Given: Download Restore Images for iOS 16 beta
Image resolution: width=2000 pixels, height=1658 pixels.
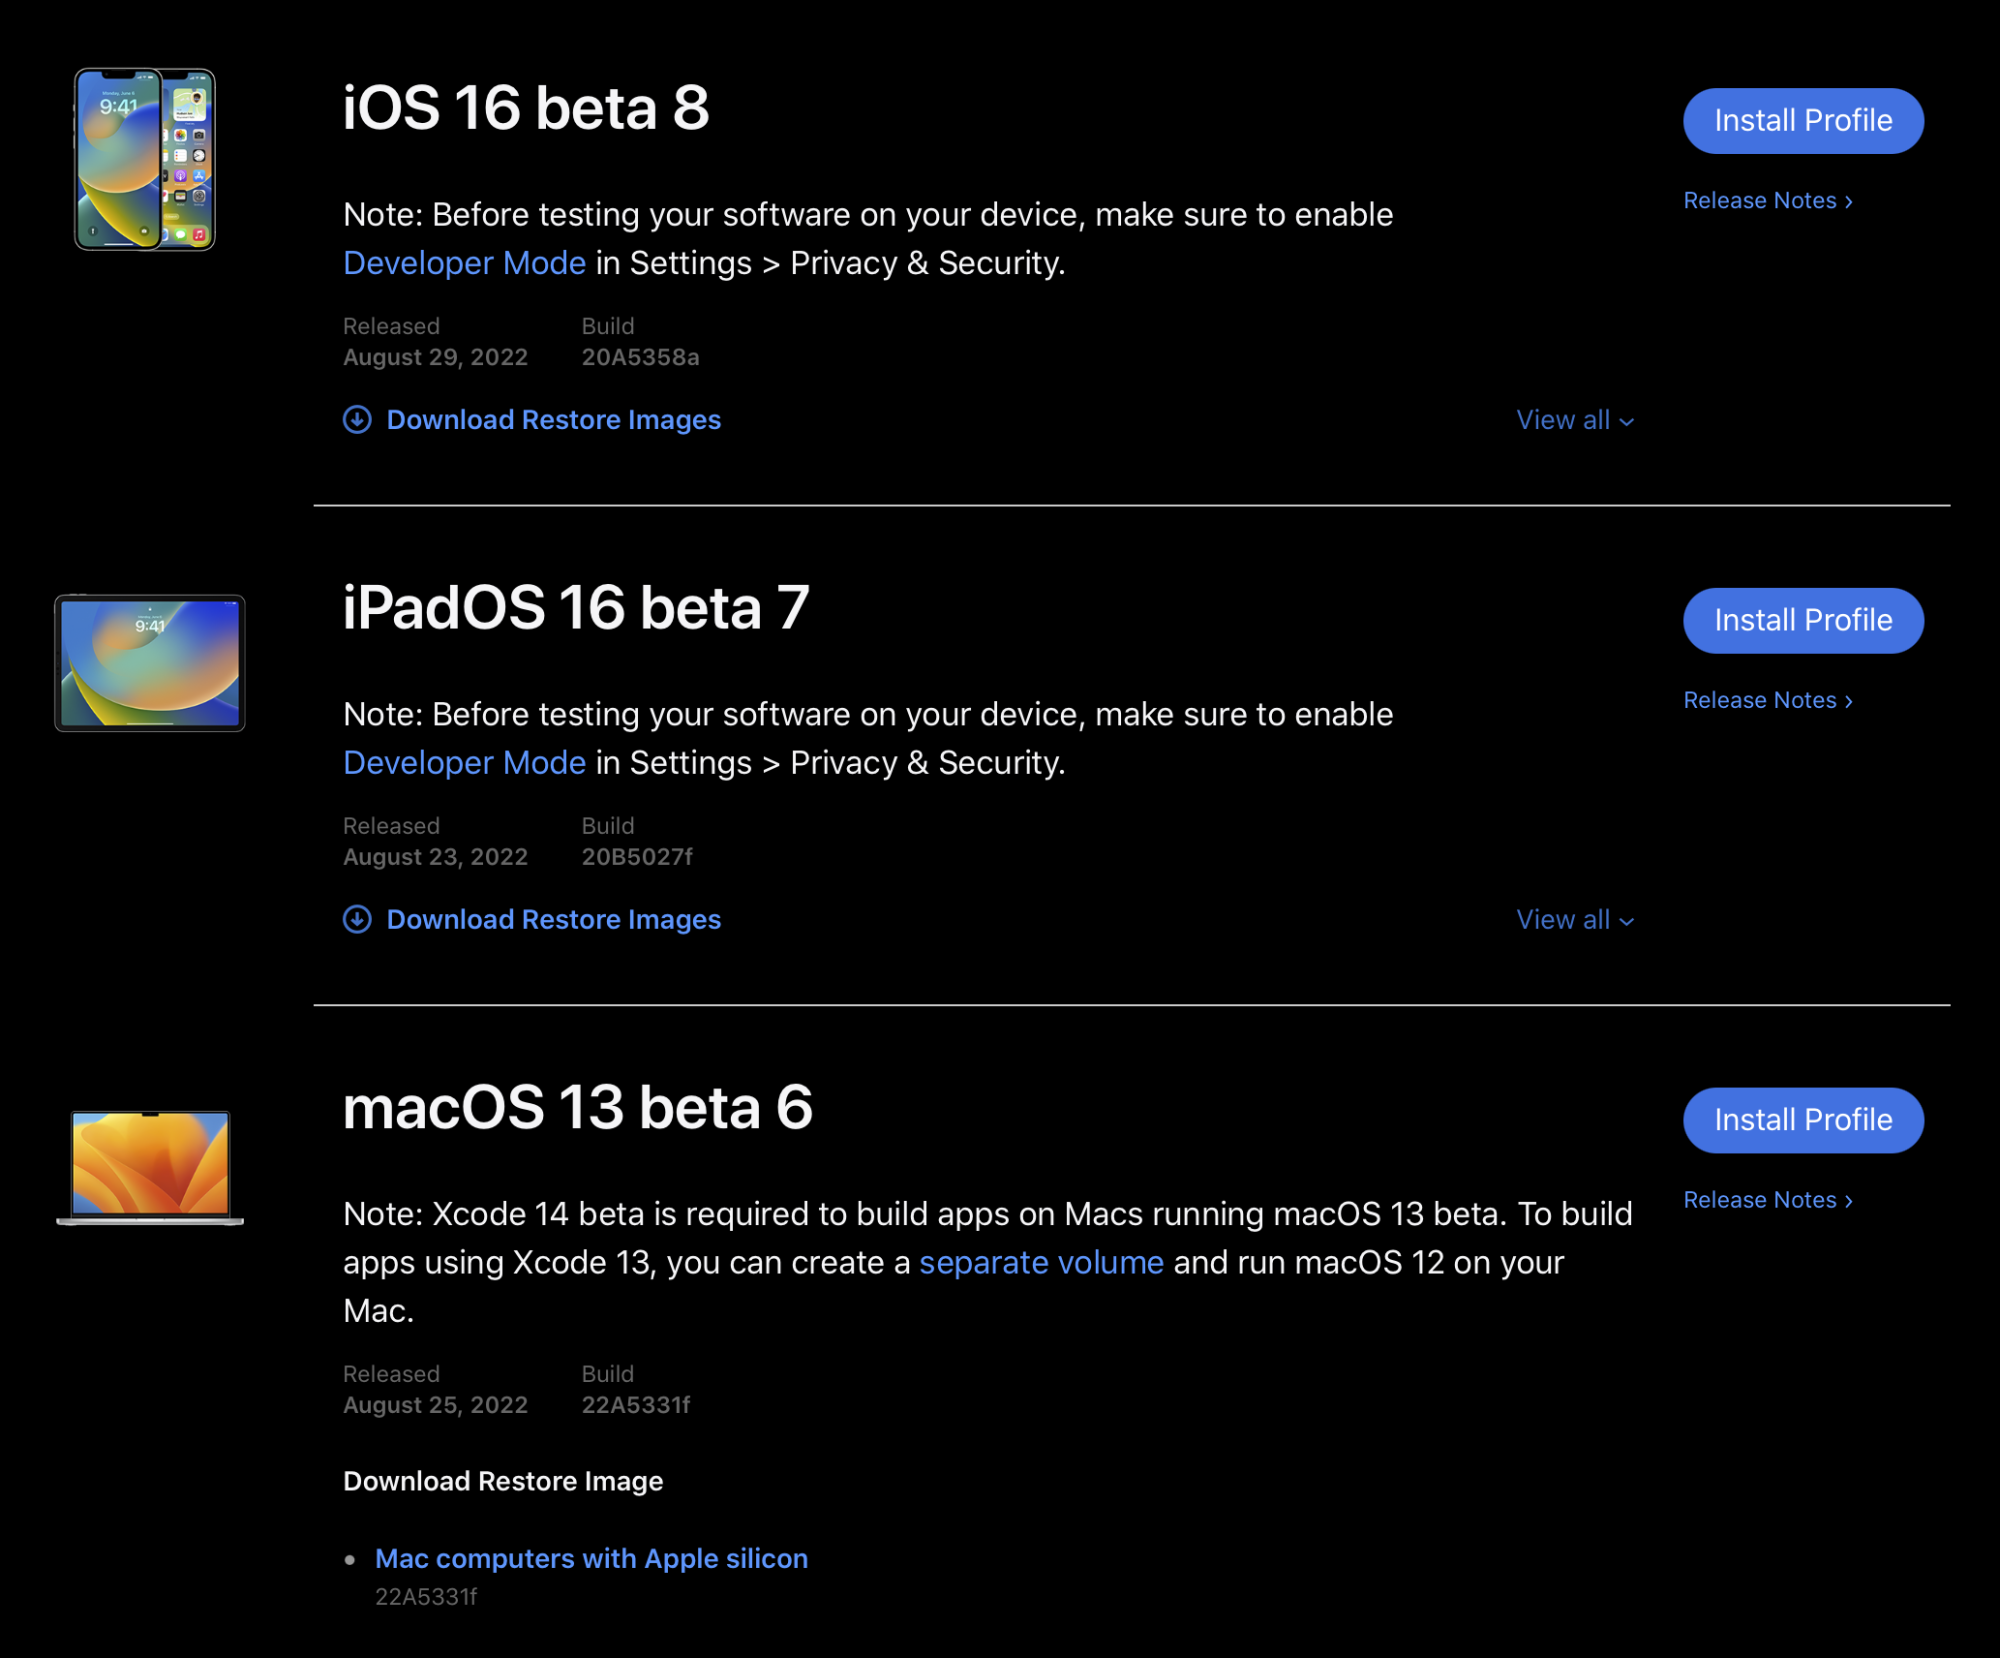Looking at the screenshot, I should tap(553, 420).
